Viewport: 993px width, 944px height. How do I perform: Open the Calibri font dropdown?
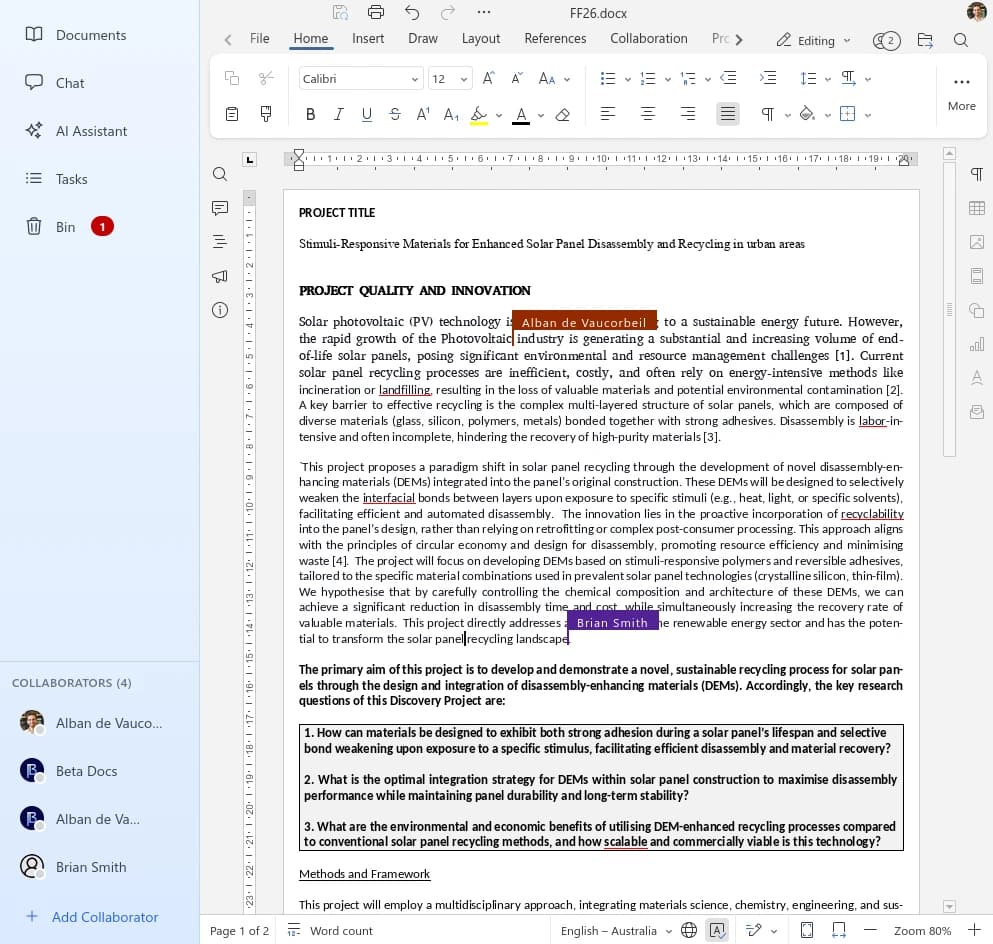(360, 77)
